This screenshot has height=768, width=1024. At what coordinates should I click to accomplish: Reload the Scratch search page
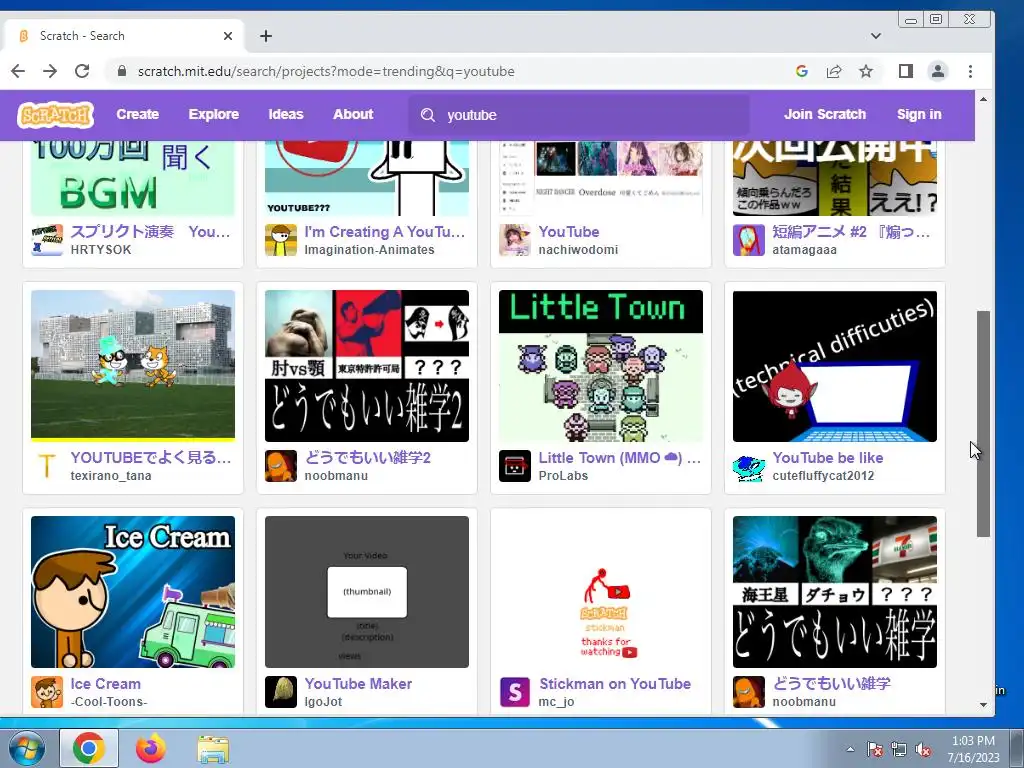point(82,71)
